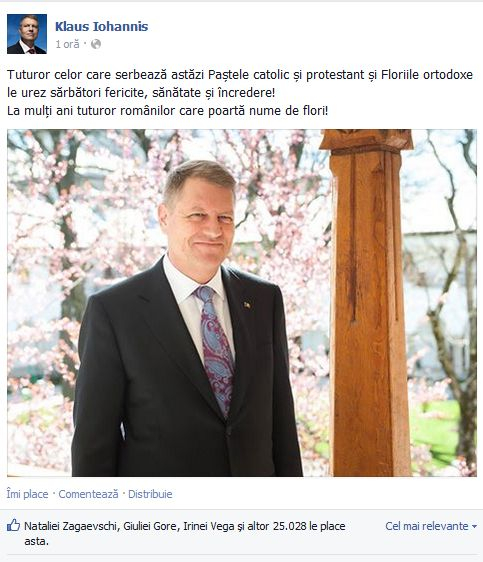Click the '1 oră' post timestamp

coord(67,44)
